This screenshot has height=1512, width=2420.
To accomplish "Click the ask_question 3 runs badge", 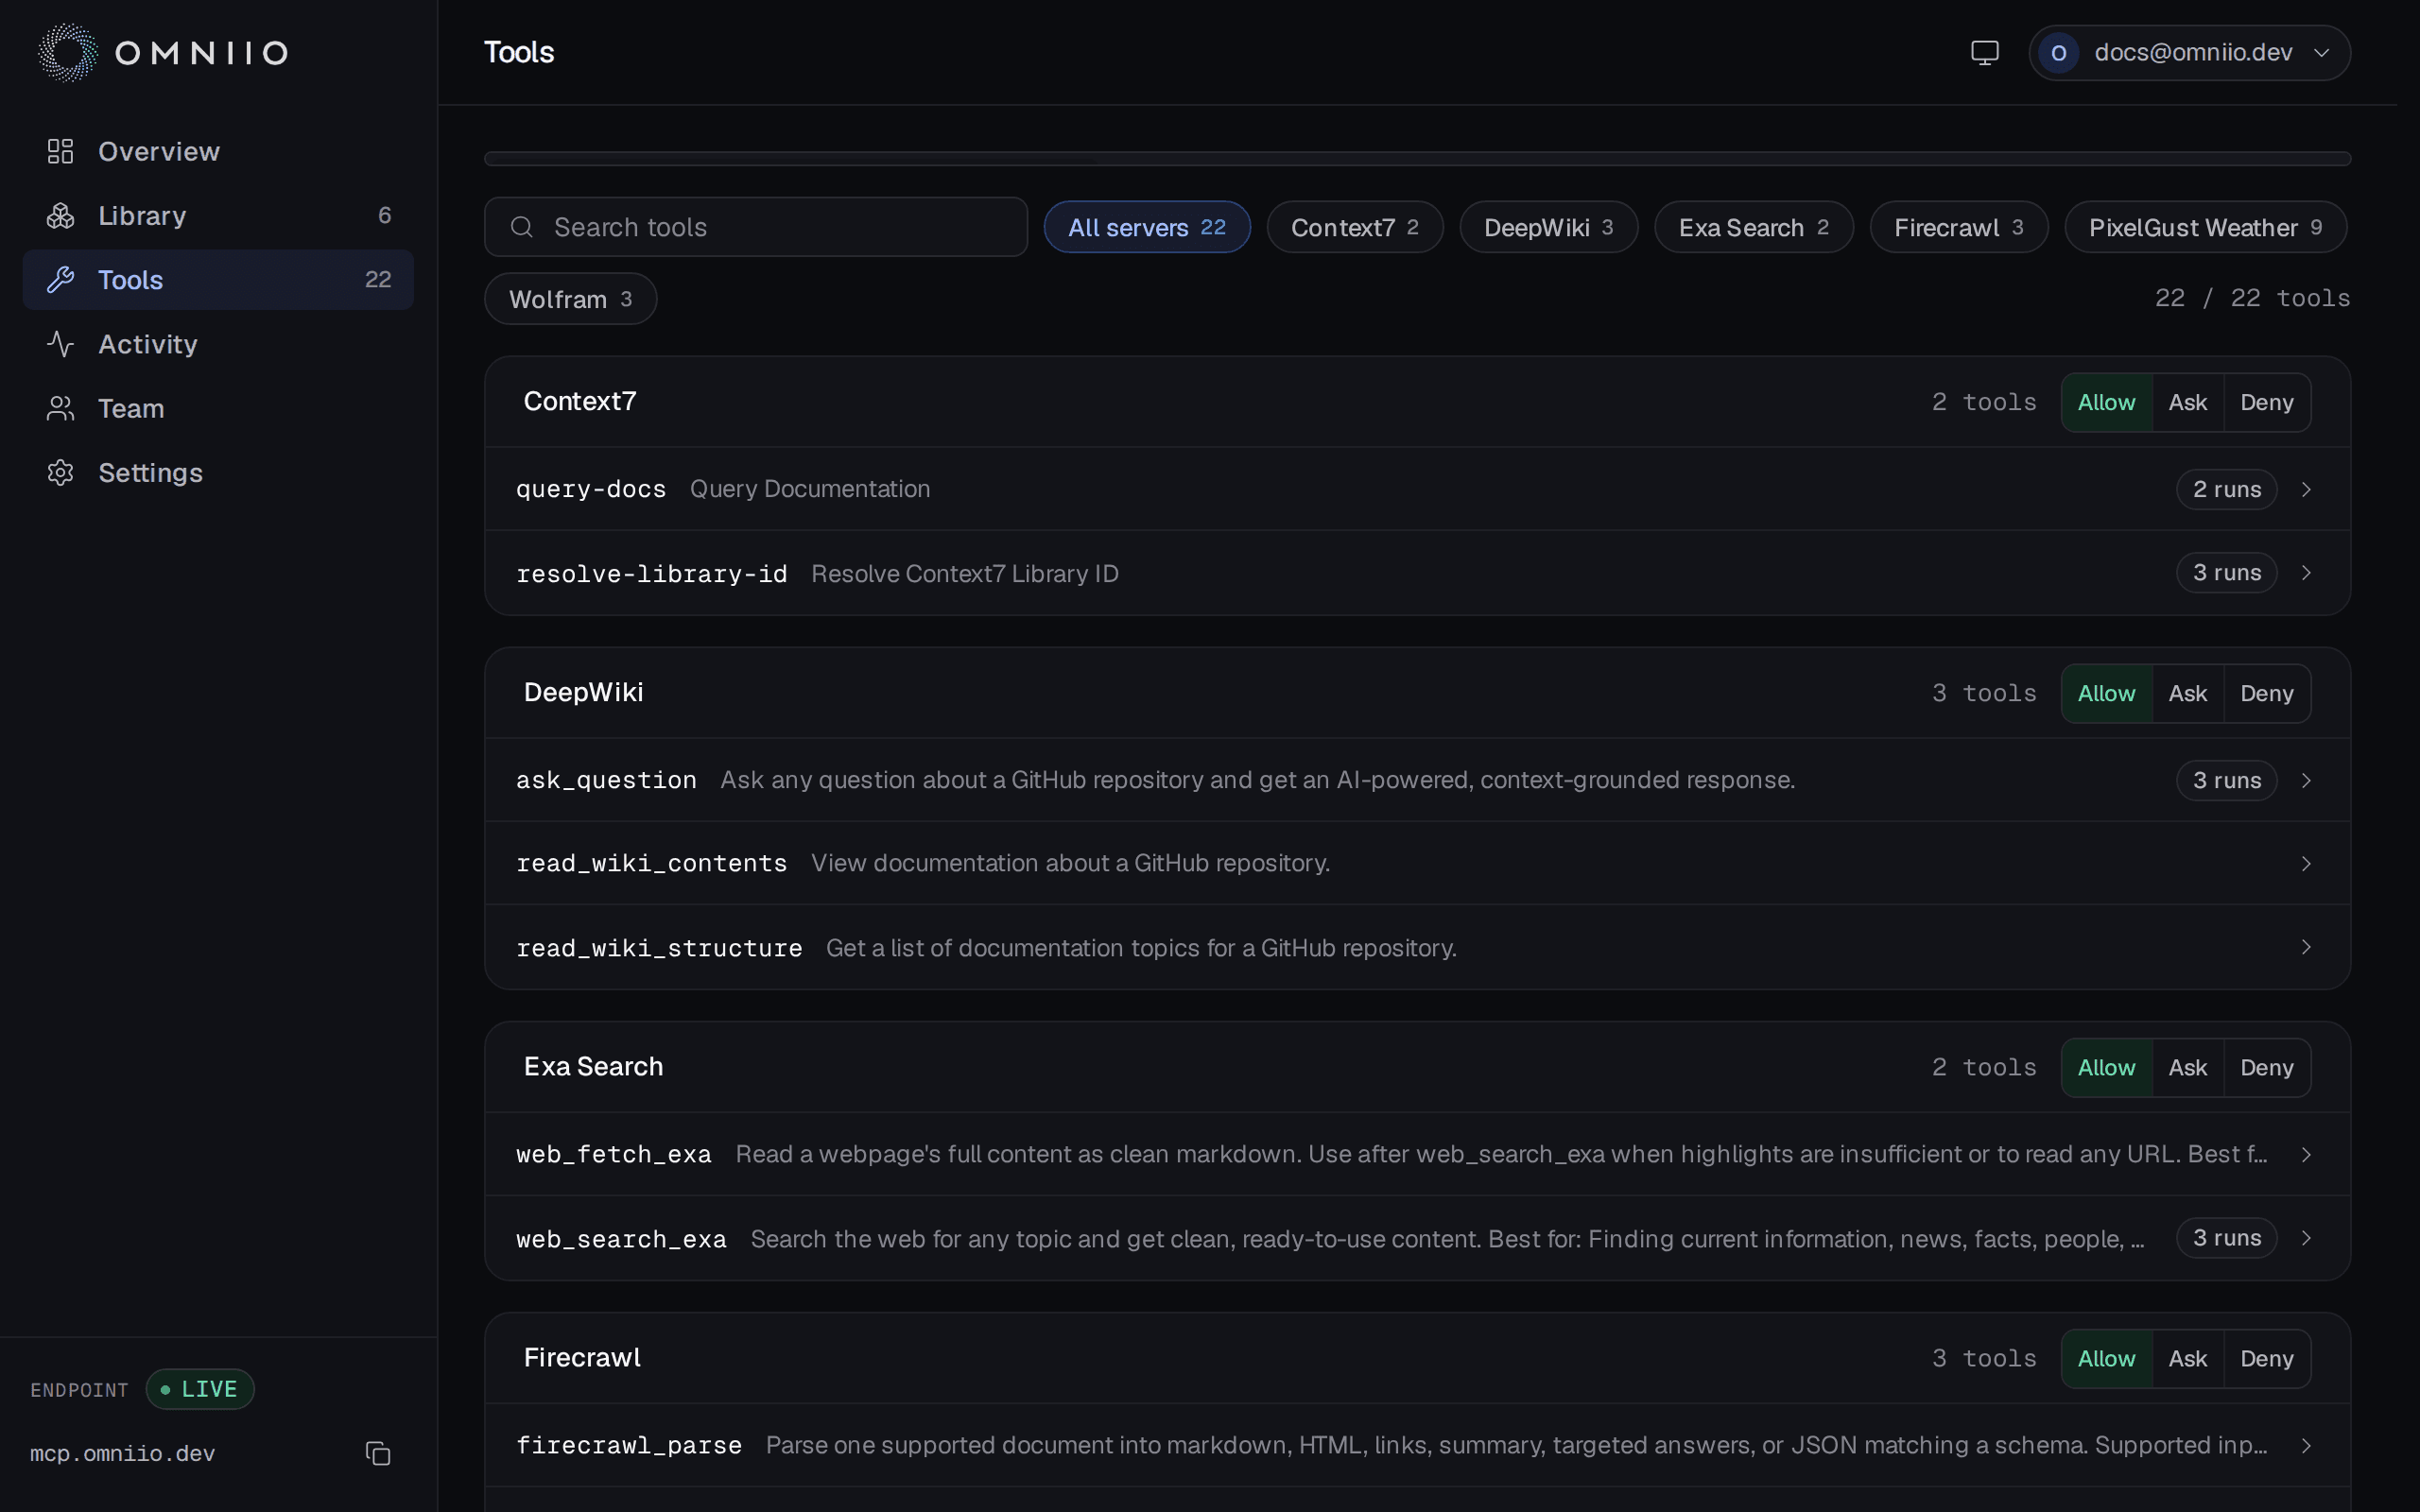I will pyautogui.click(x=2226, y=780).
